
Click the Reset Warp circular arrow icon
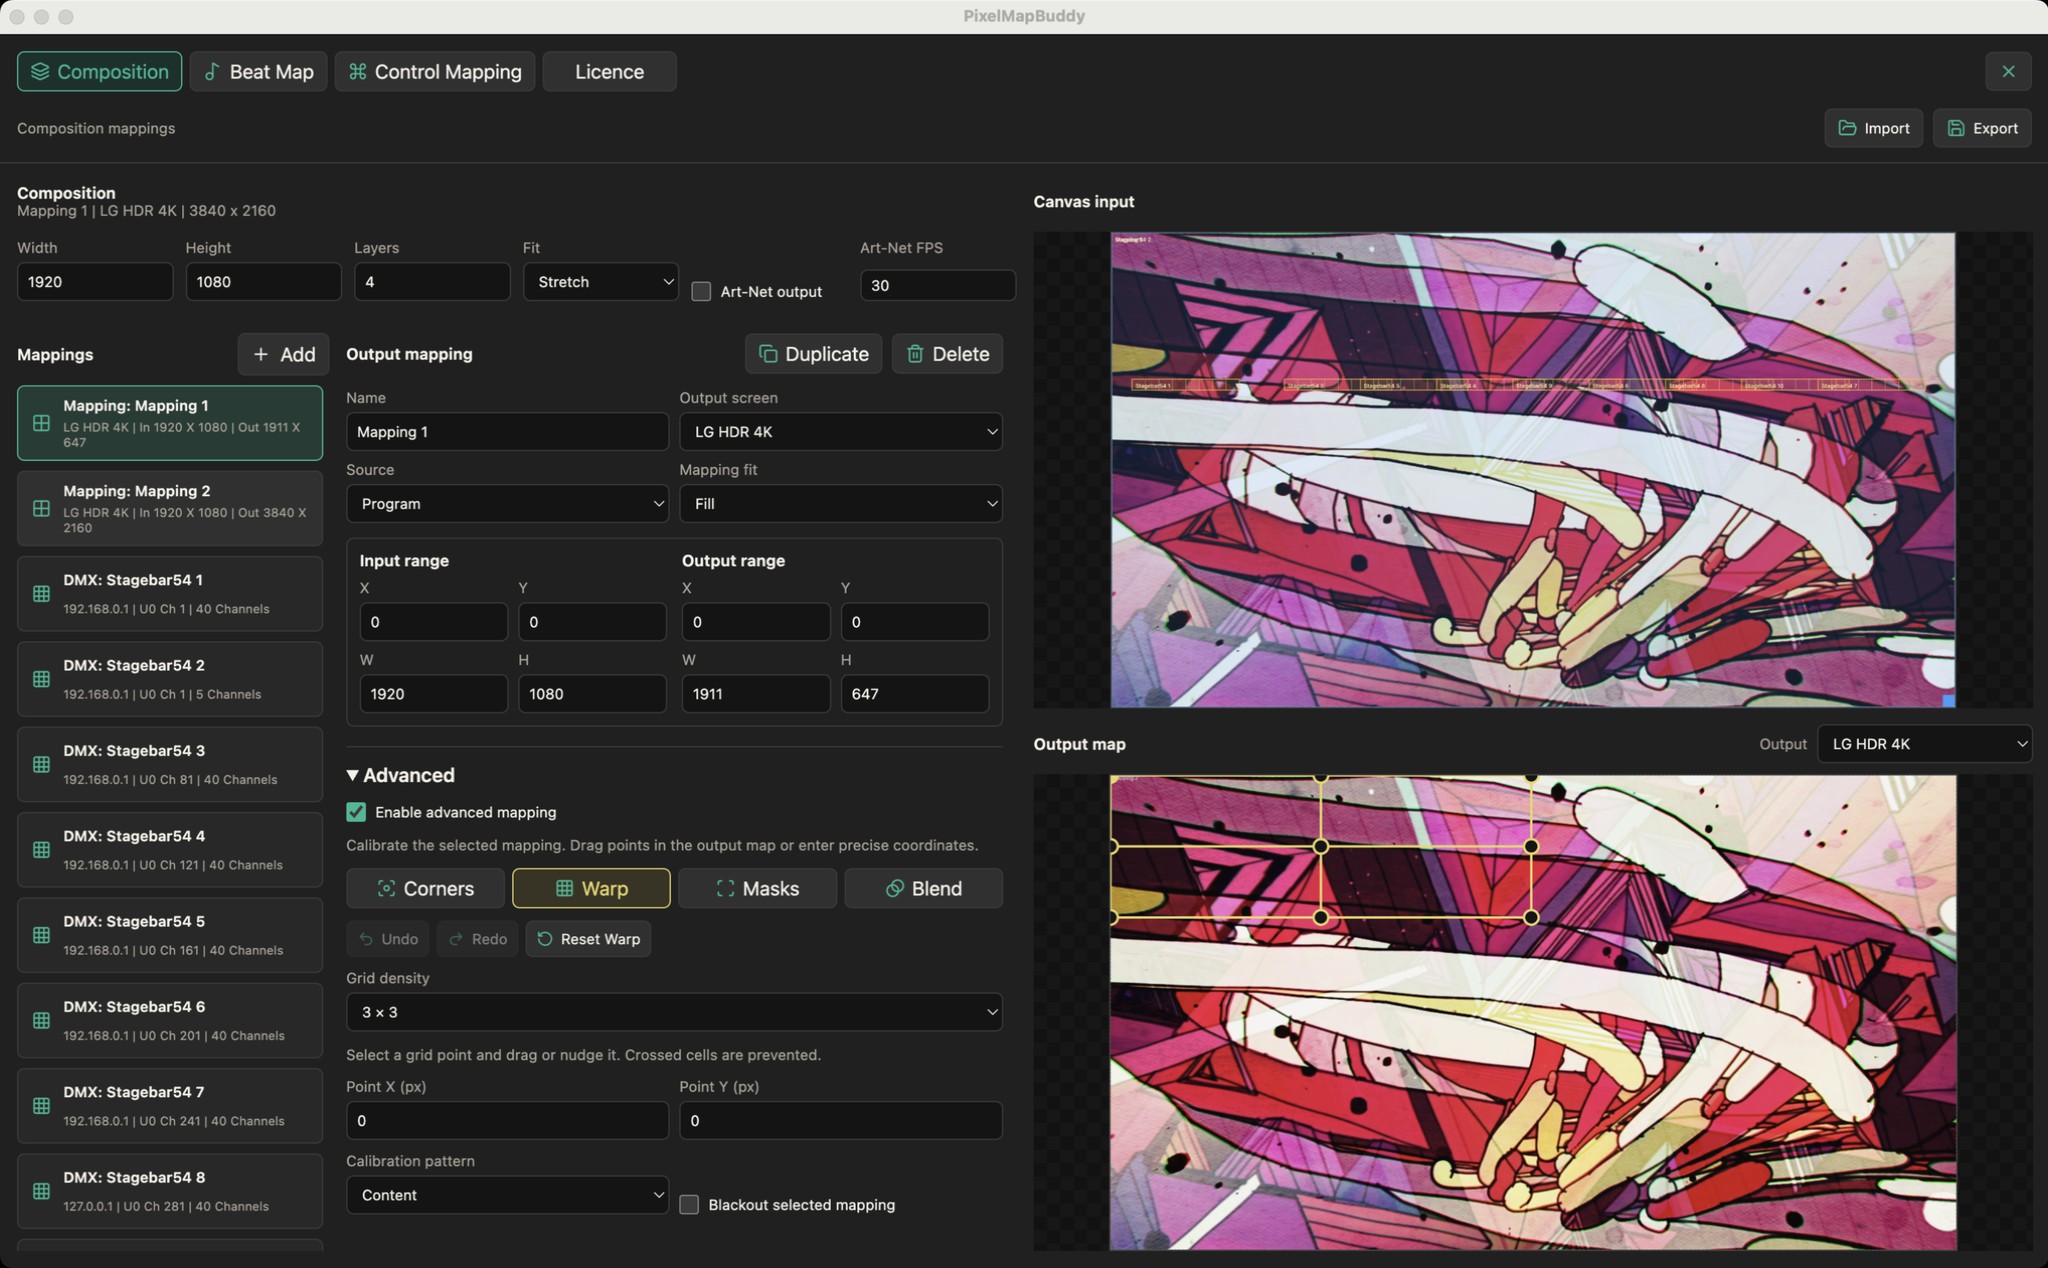coord(544,939)
